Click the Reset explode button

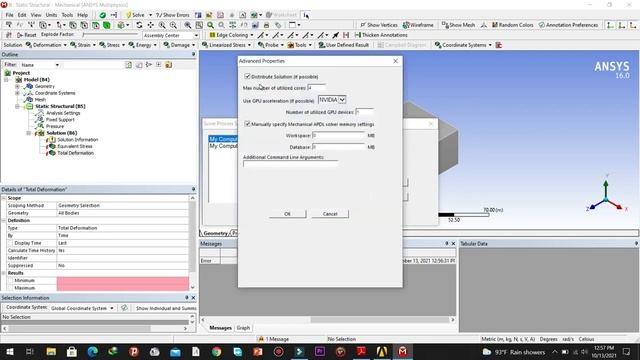coord(27,35)
